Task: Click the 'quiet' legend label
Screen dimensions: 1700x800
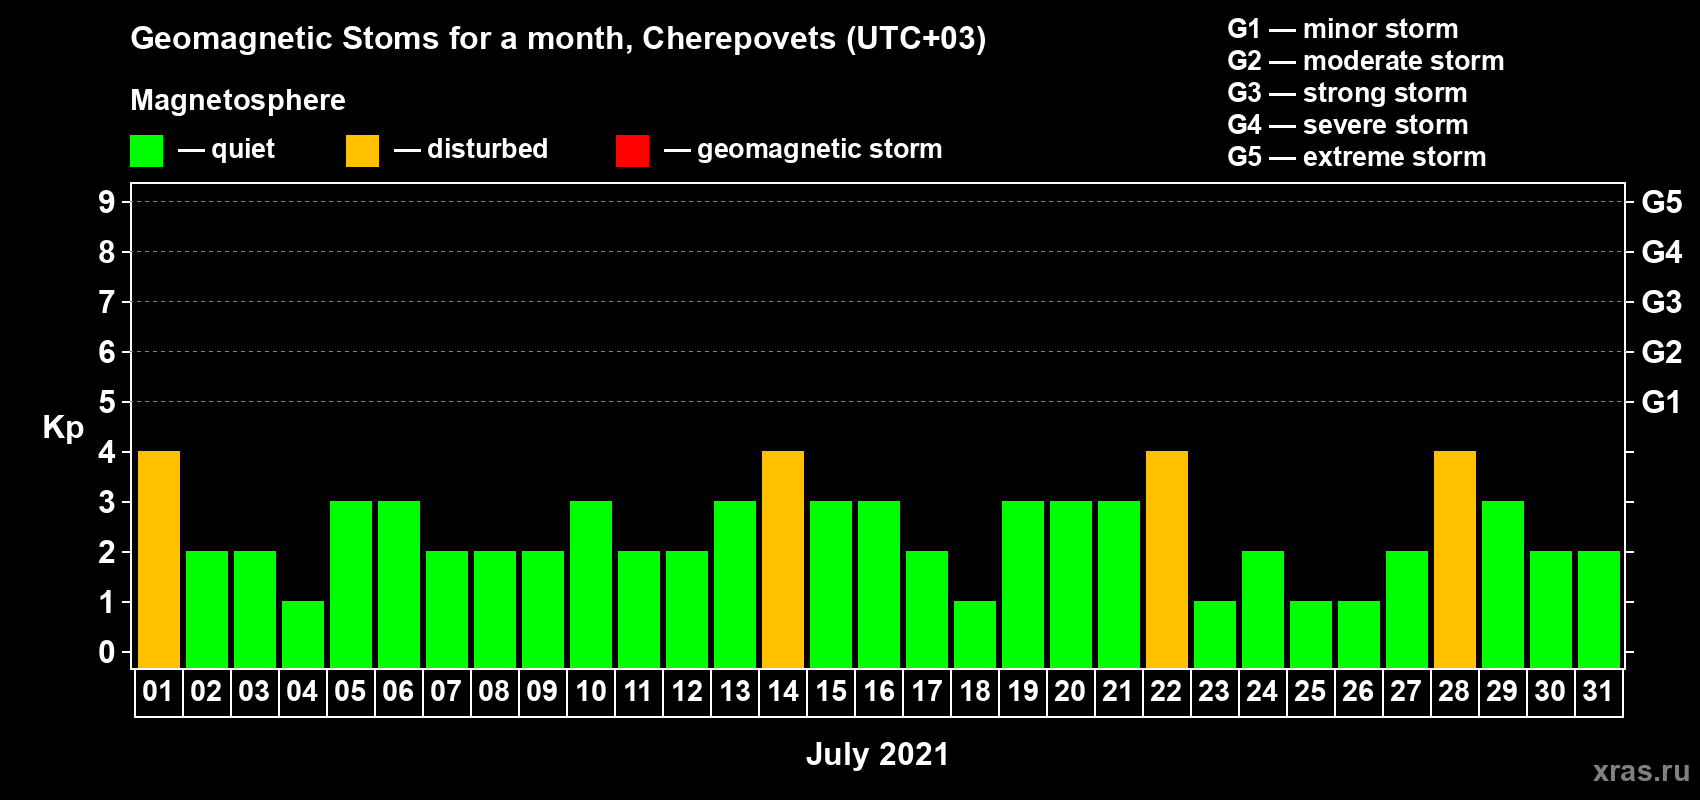Action: coord(243,149)
